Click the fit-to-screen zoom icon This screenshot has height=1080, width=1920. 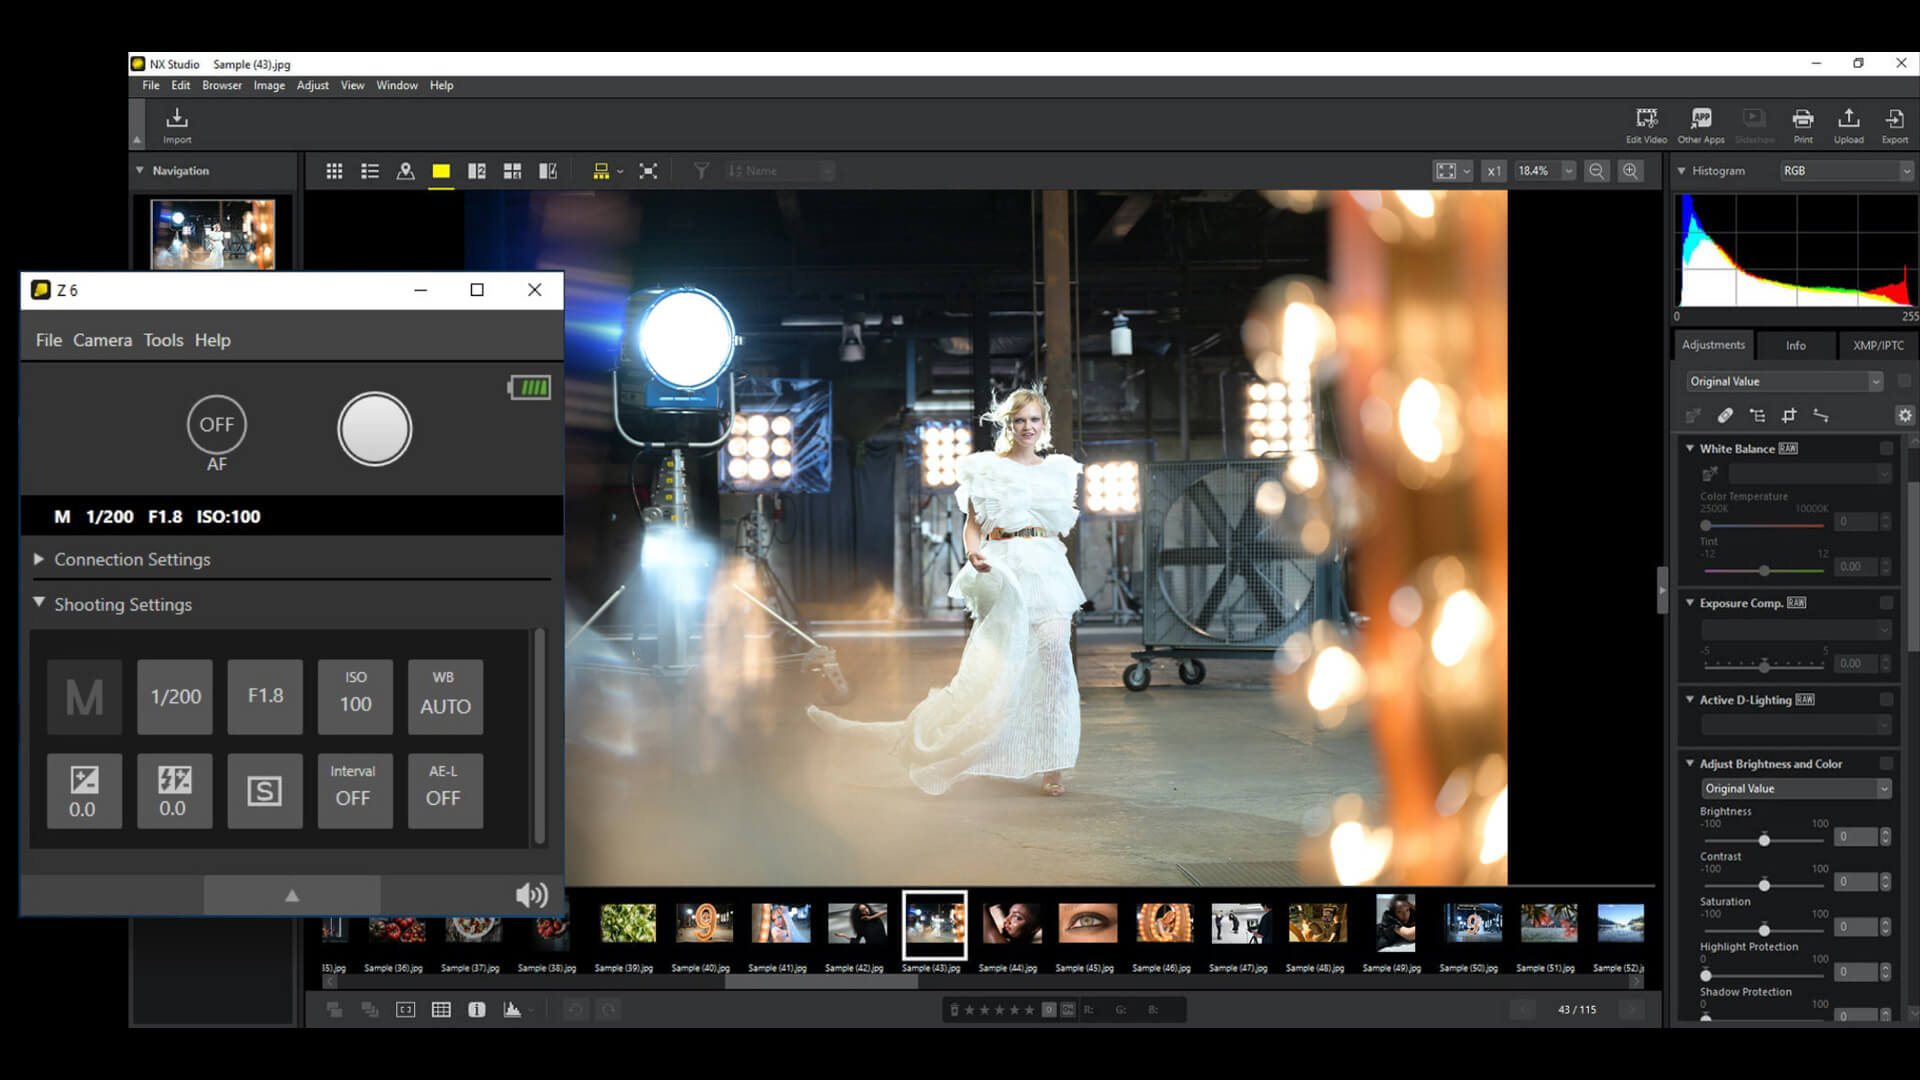[x=1448, y=170]
